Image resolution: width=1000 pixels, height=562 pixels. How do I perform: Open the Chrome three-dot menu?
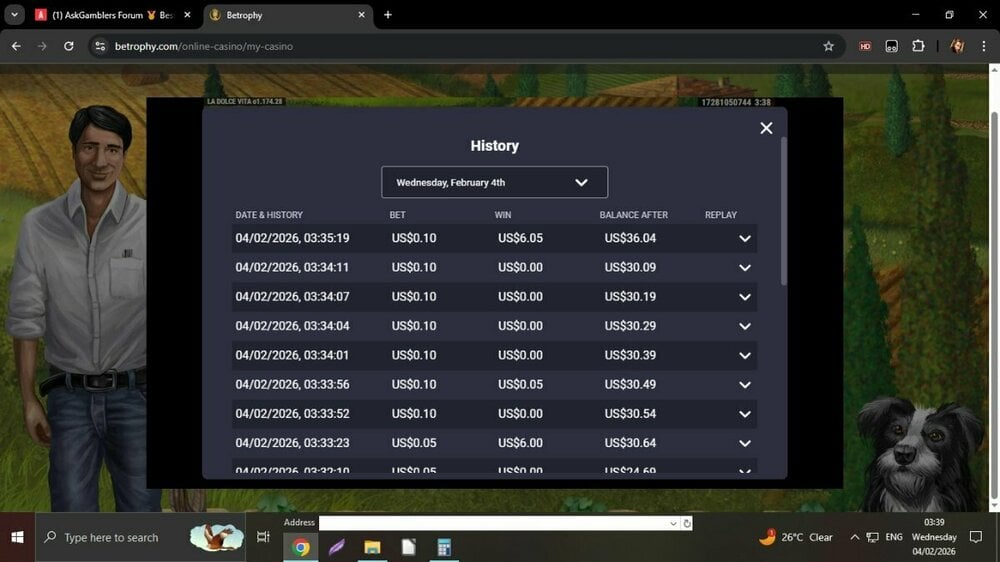pos(984,46)
